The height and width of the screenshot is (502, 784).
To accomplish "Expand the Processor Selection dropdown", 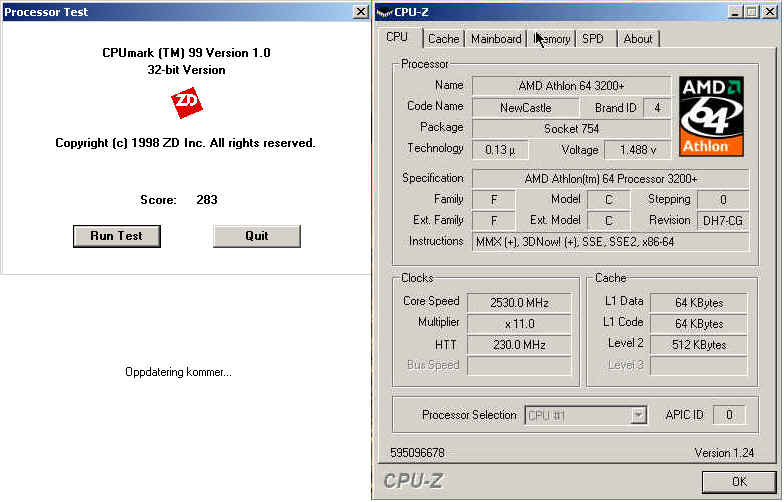I will pyautogui.click(x=638, y=415).
